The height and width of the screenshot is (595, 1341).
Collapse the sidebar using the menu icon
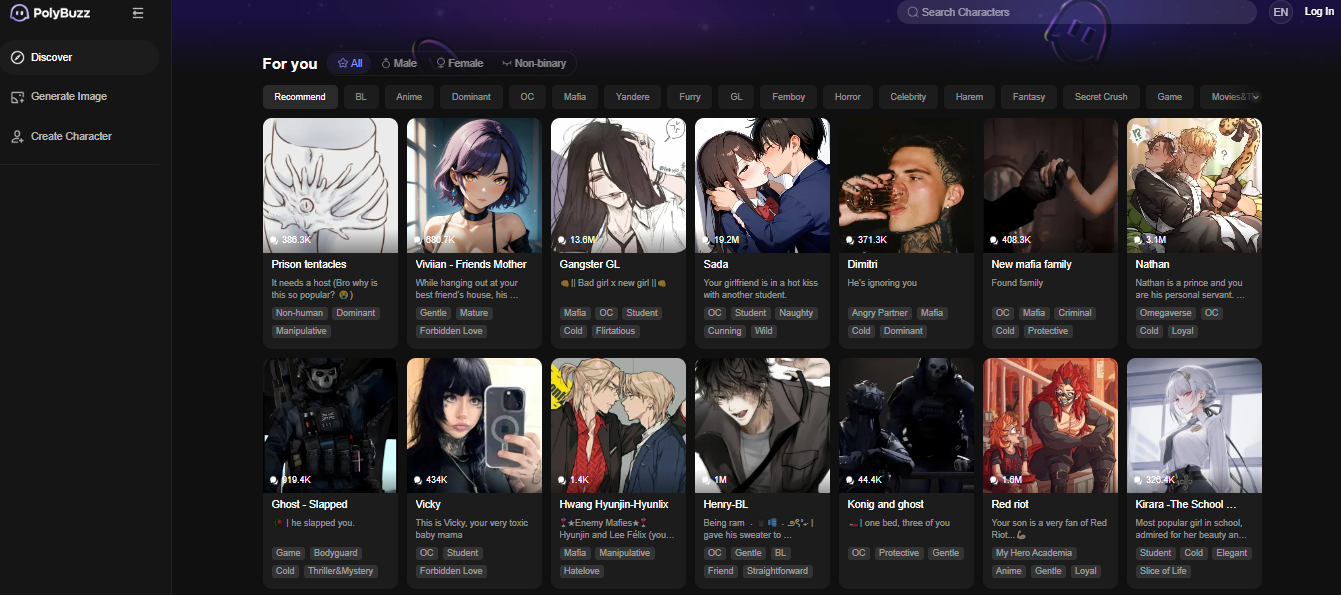click(x=138, y=13)
